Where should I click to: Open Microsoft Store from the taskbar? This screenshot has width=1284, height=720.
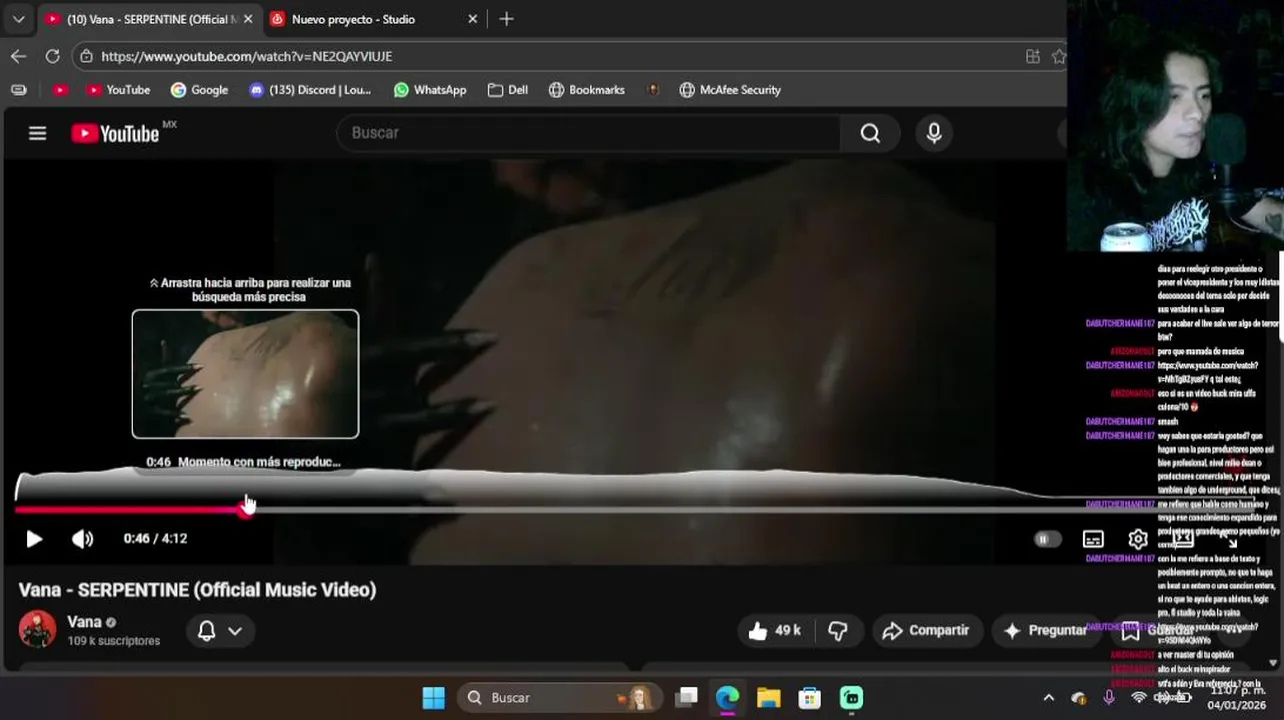tap(809, 697)
